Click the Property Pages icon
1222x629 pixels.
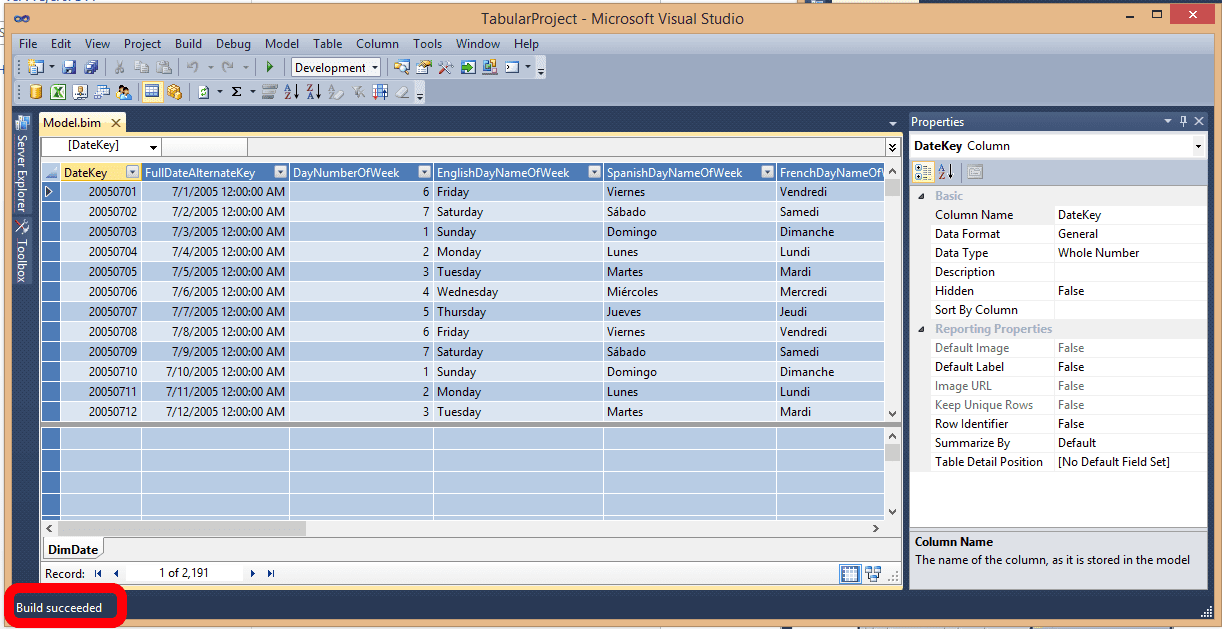[975, 172]
